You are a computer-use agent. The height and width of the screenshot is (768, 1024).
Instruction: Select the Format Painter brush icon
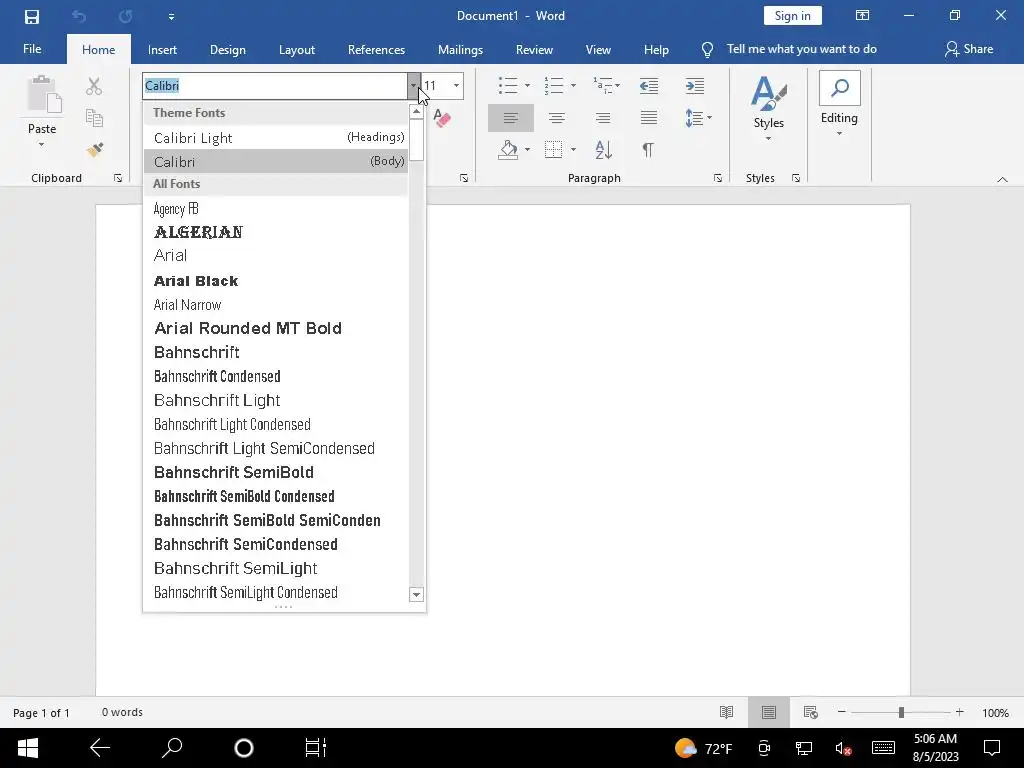click(x=95, y=150)
